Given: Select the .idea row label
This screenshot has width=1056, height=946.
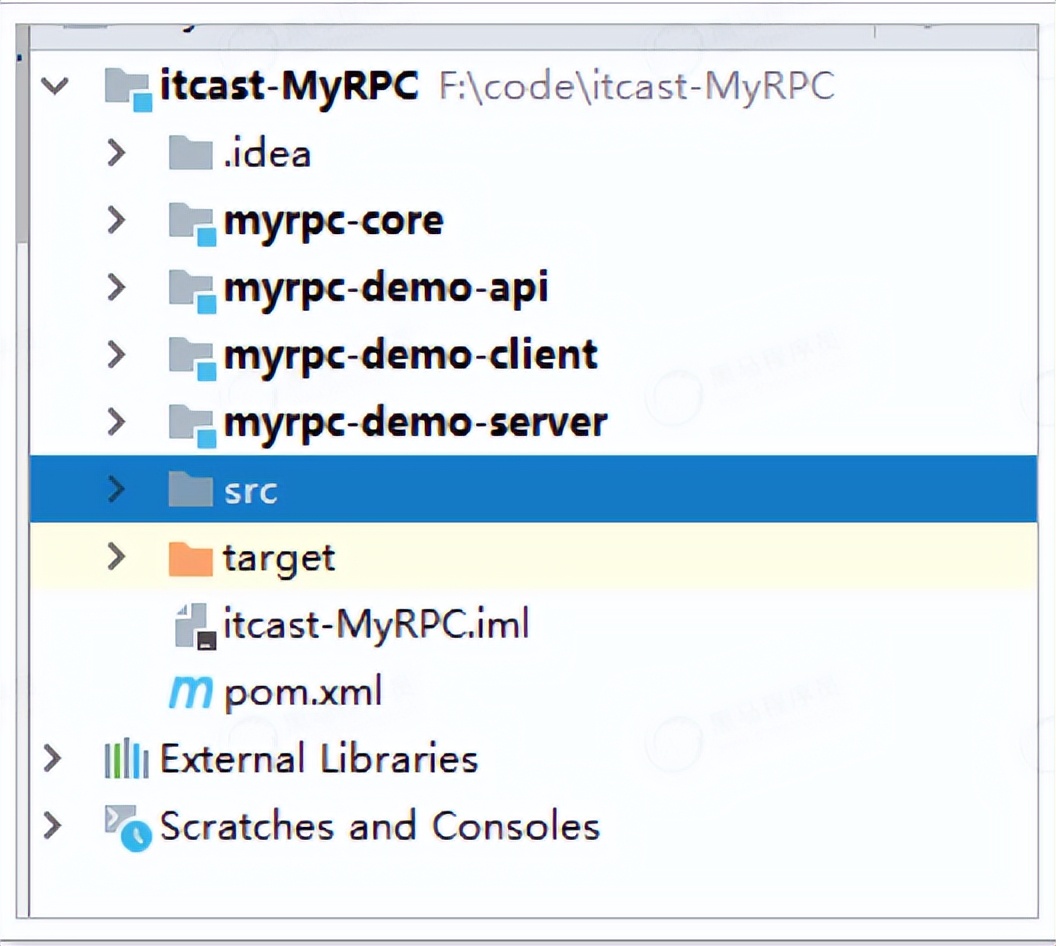Looking at the screenshot, I should click(x=267, y=154).
